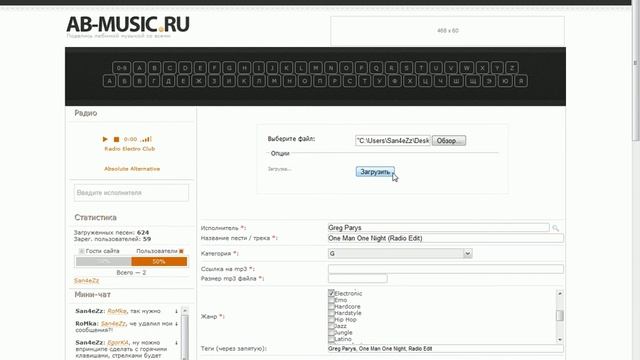640x360 pixels.
Task: Uncheck the Electronic genre checkbox
Action: pos(331,293)
